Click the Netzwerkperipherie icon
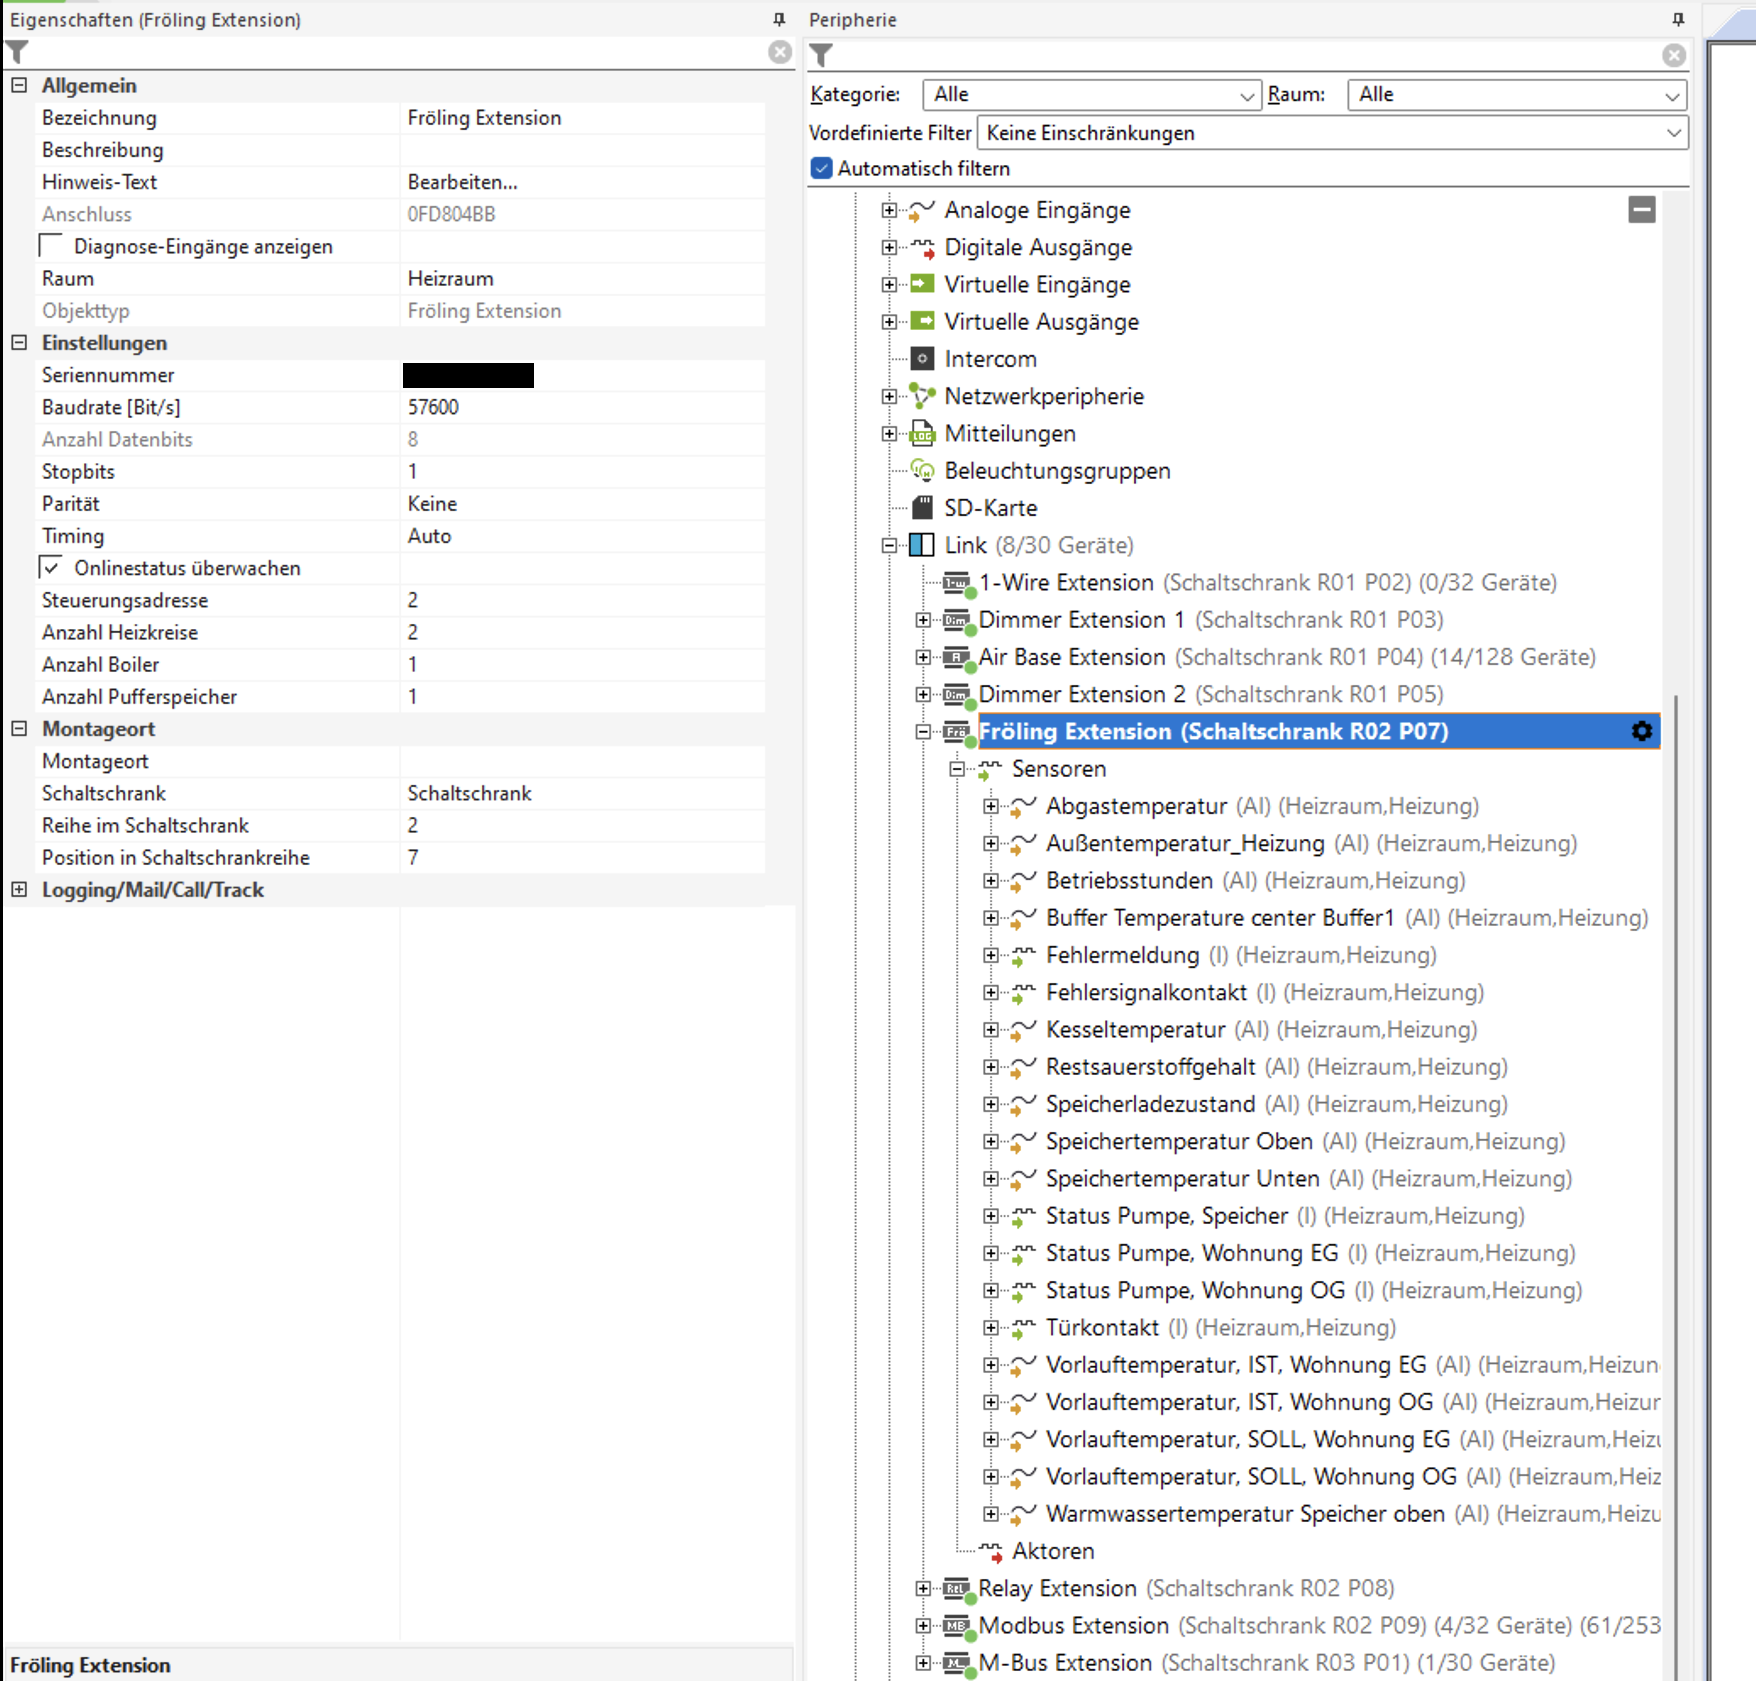Image resolution: width=1756 pixels, height=1681 pixels. [x=921, y=396]
